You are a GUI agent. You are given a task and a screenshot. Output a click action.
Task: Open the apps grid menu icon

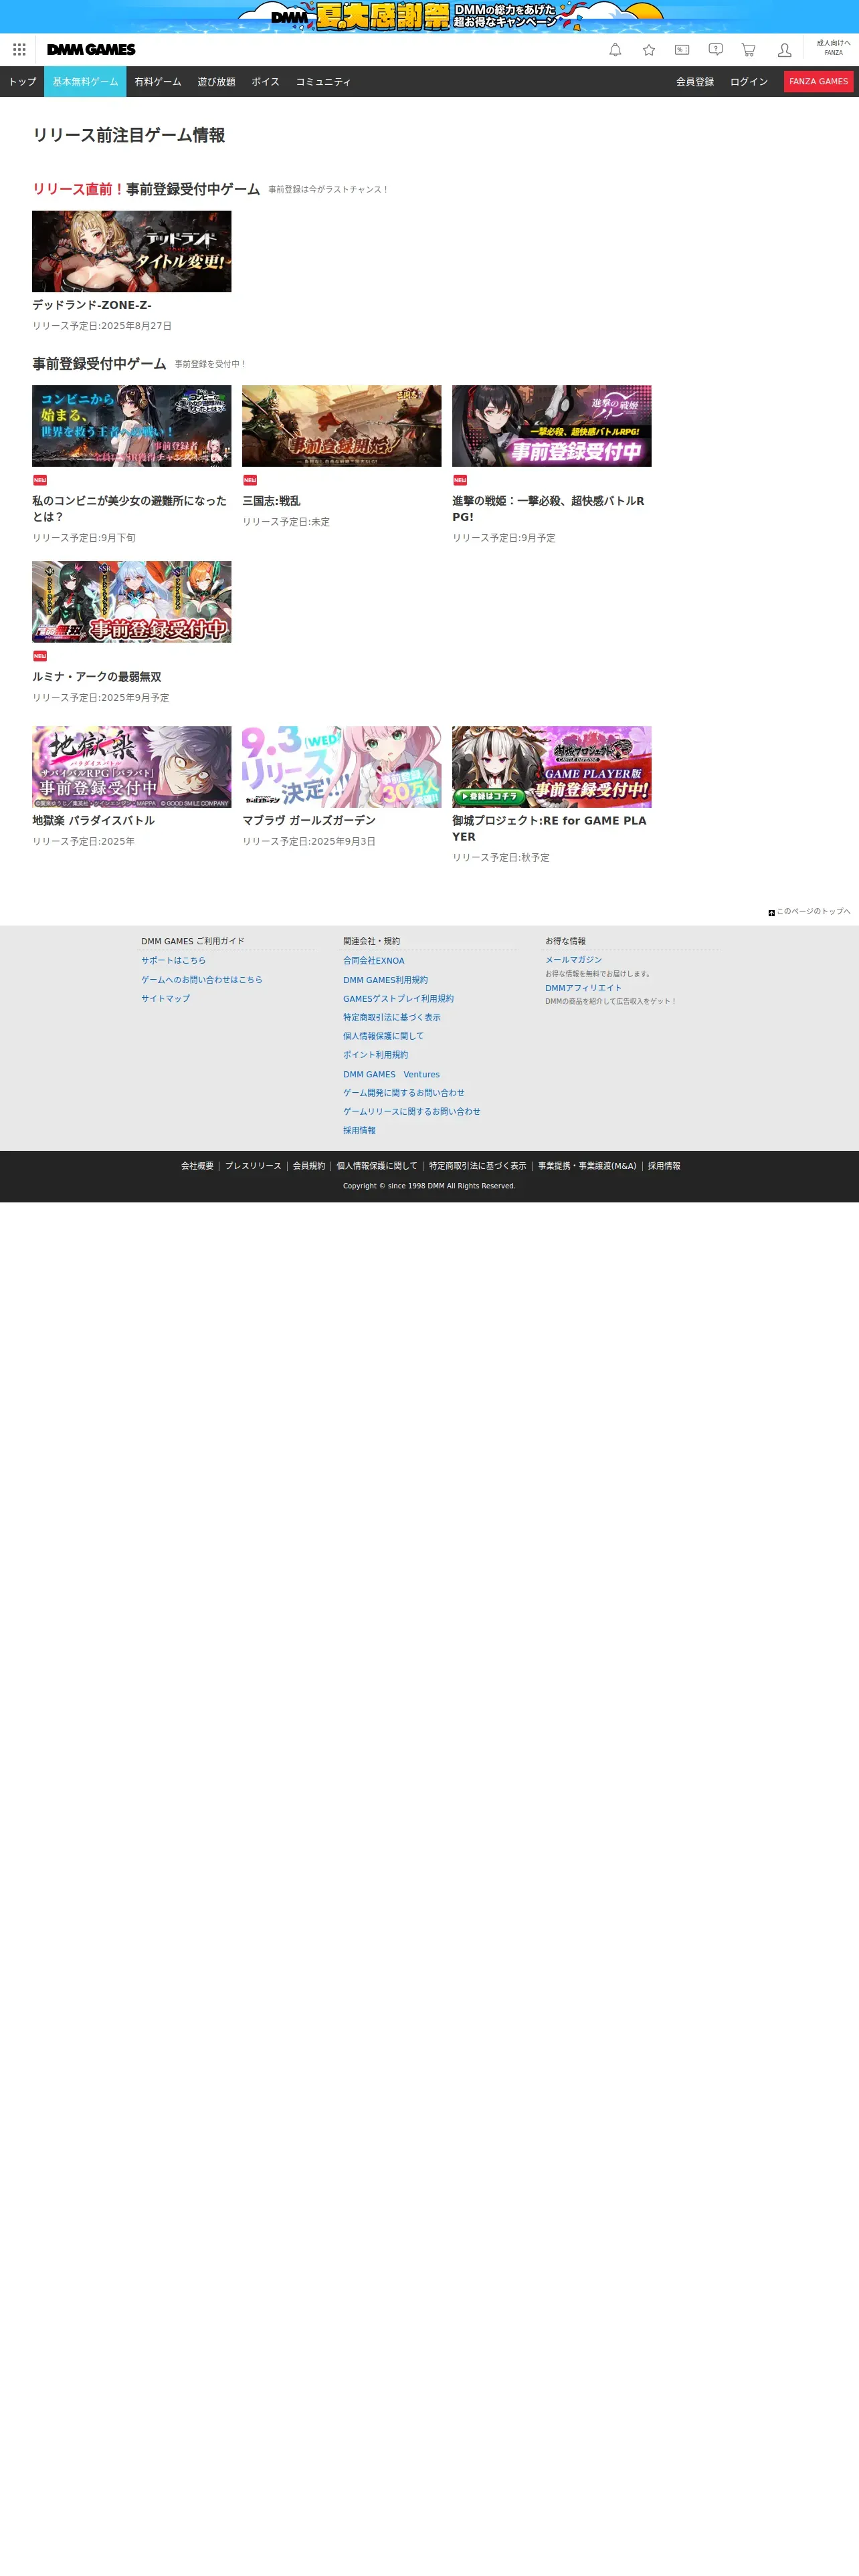click(19, 50)
